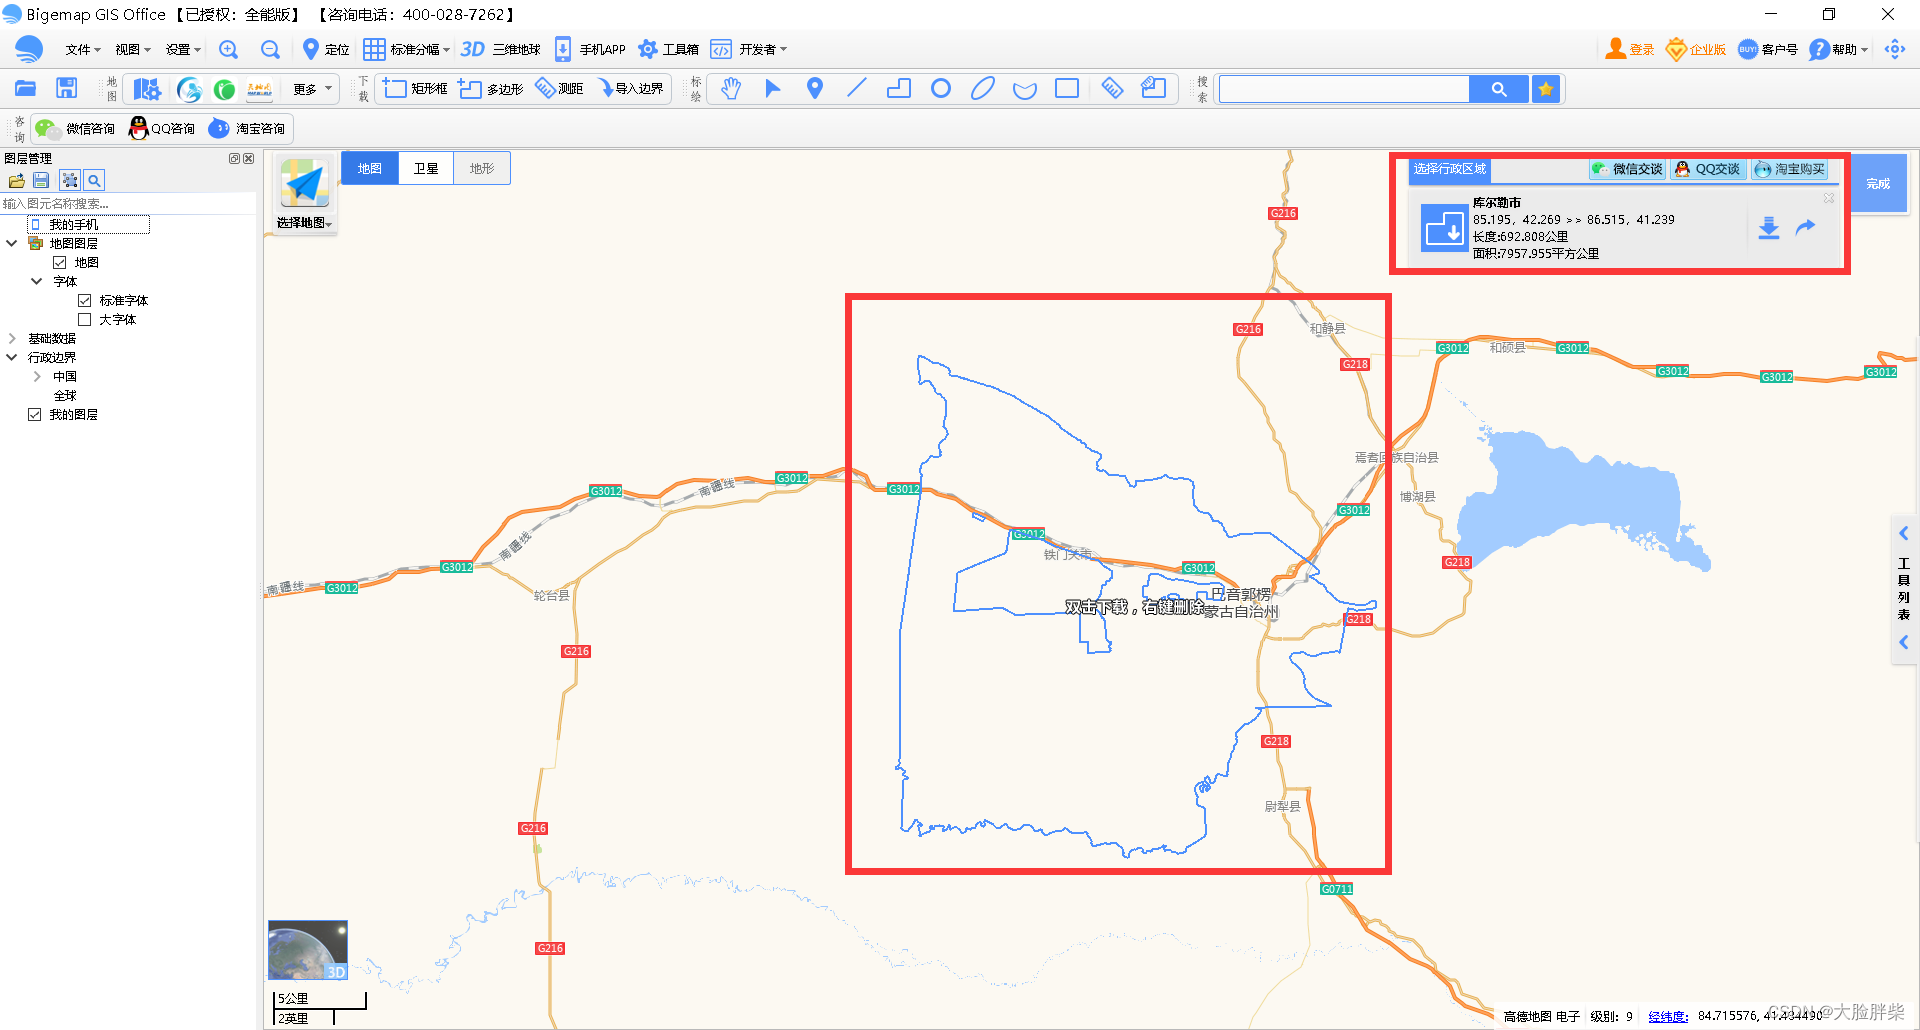1920x1030 pixels.
Task: Collapse the 字体 tree node
Action: click(x=37, y=281)
